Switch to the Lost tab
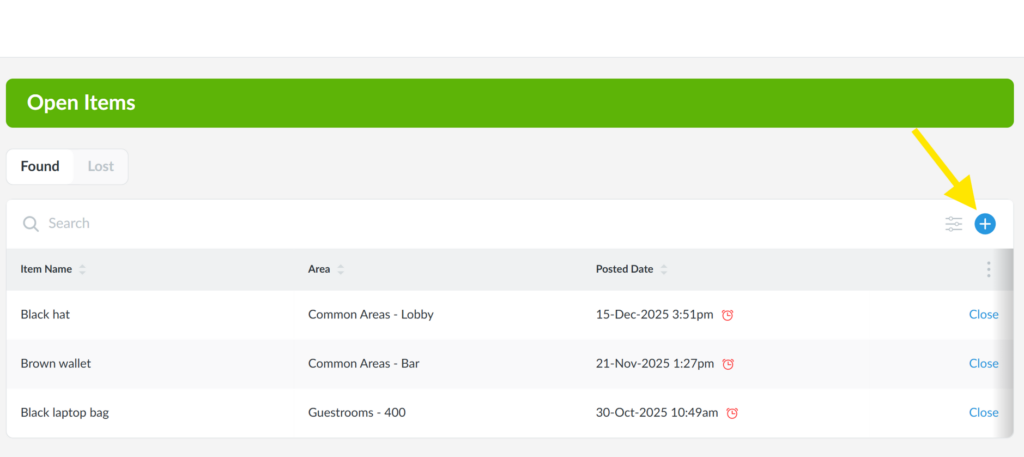 tap(100, 167)
